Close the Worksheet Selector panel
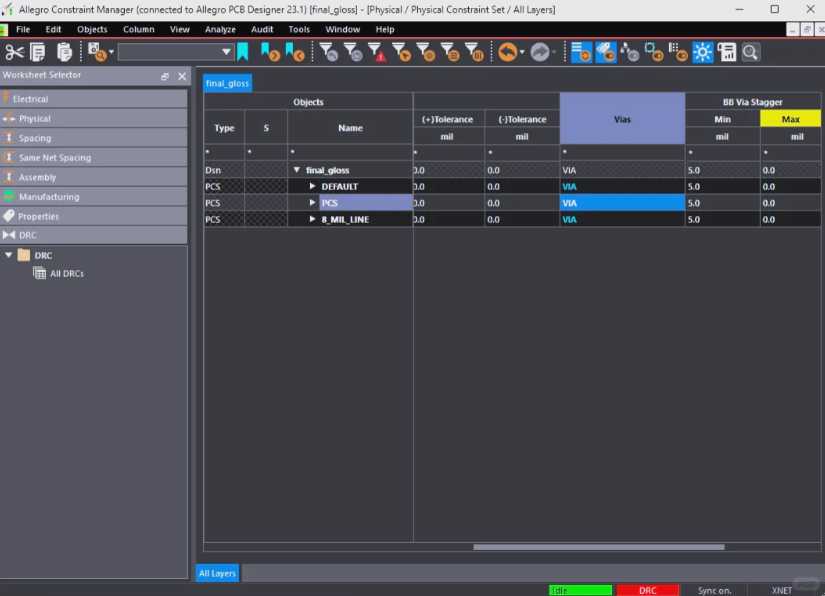 pos(182,76)
